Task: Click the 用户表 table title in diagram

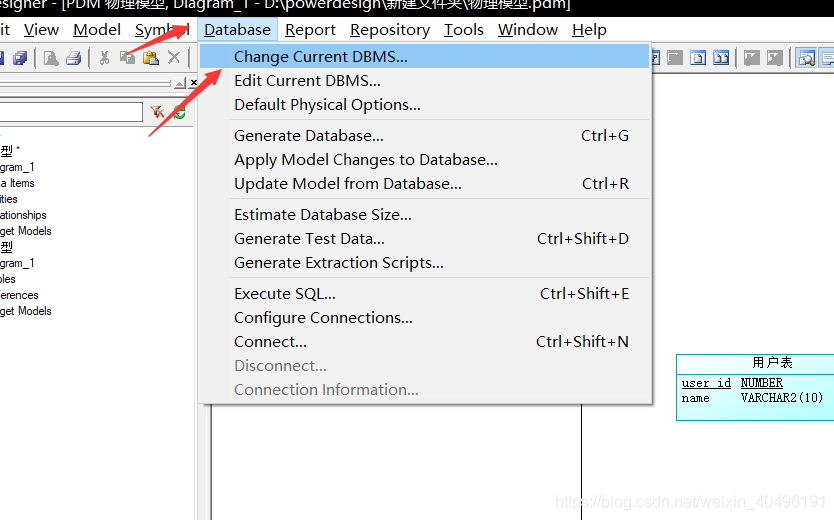Action: click(772, 363)
